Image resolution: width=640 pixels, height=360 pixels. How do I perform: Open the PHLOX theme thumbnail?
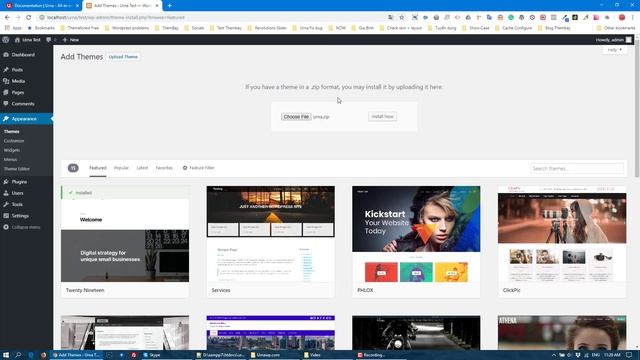click(x=416, y=234)
